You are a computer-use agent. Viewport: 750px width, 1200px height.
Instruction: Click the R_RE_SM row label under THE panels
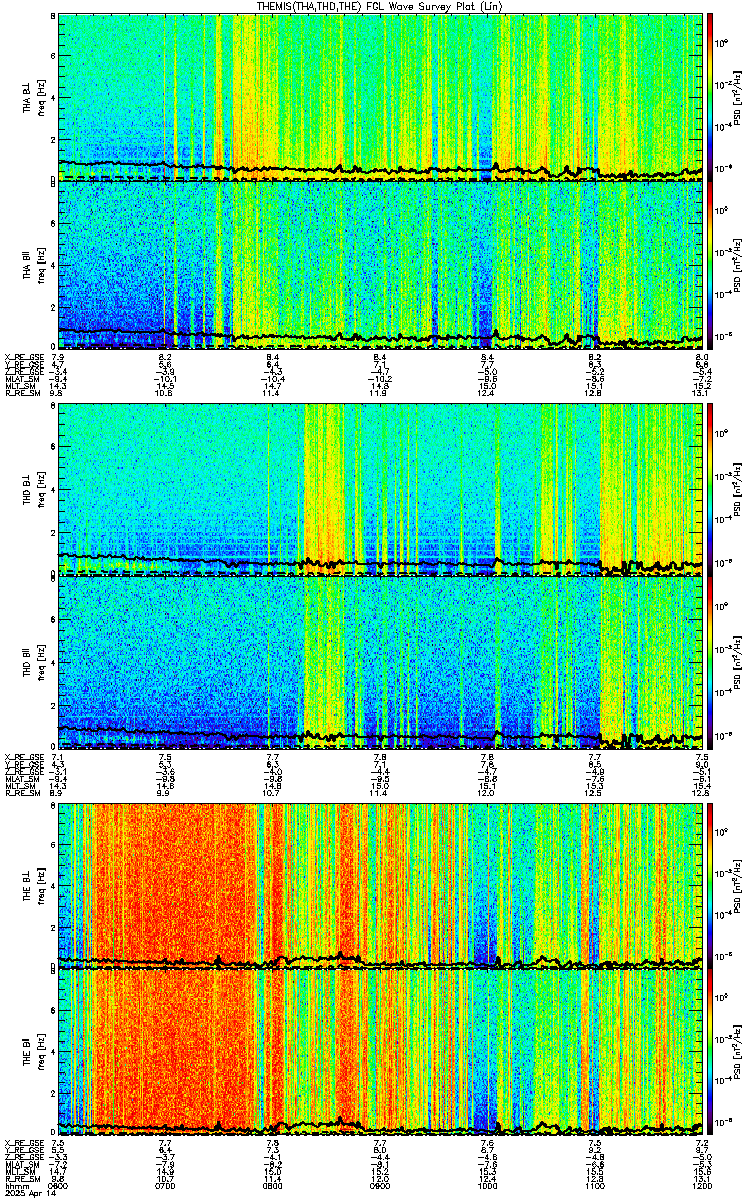[x=21, y=1180]
